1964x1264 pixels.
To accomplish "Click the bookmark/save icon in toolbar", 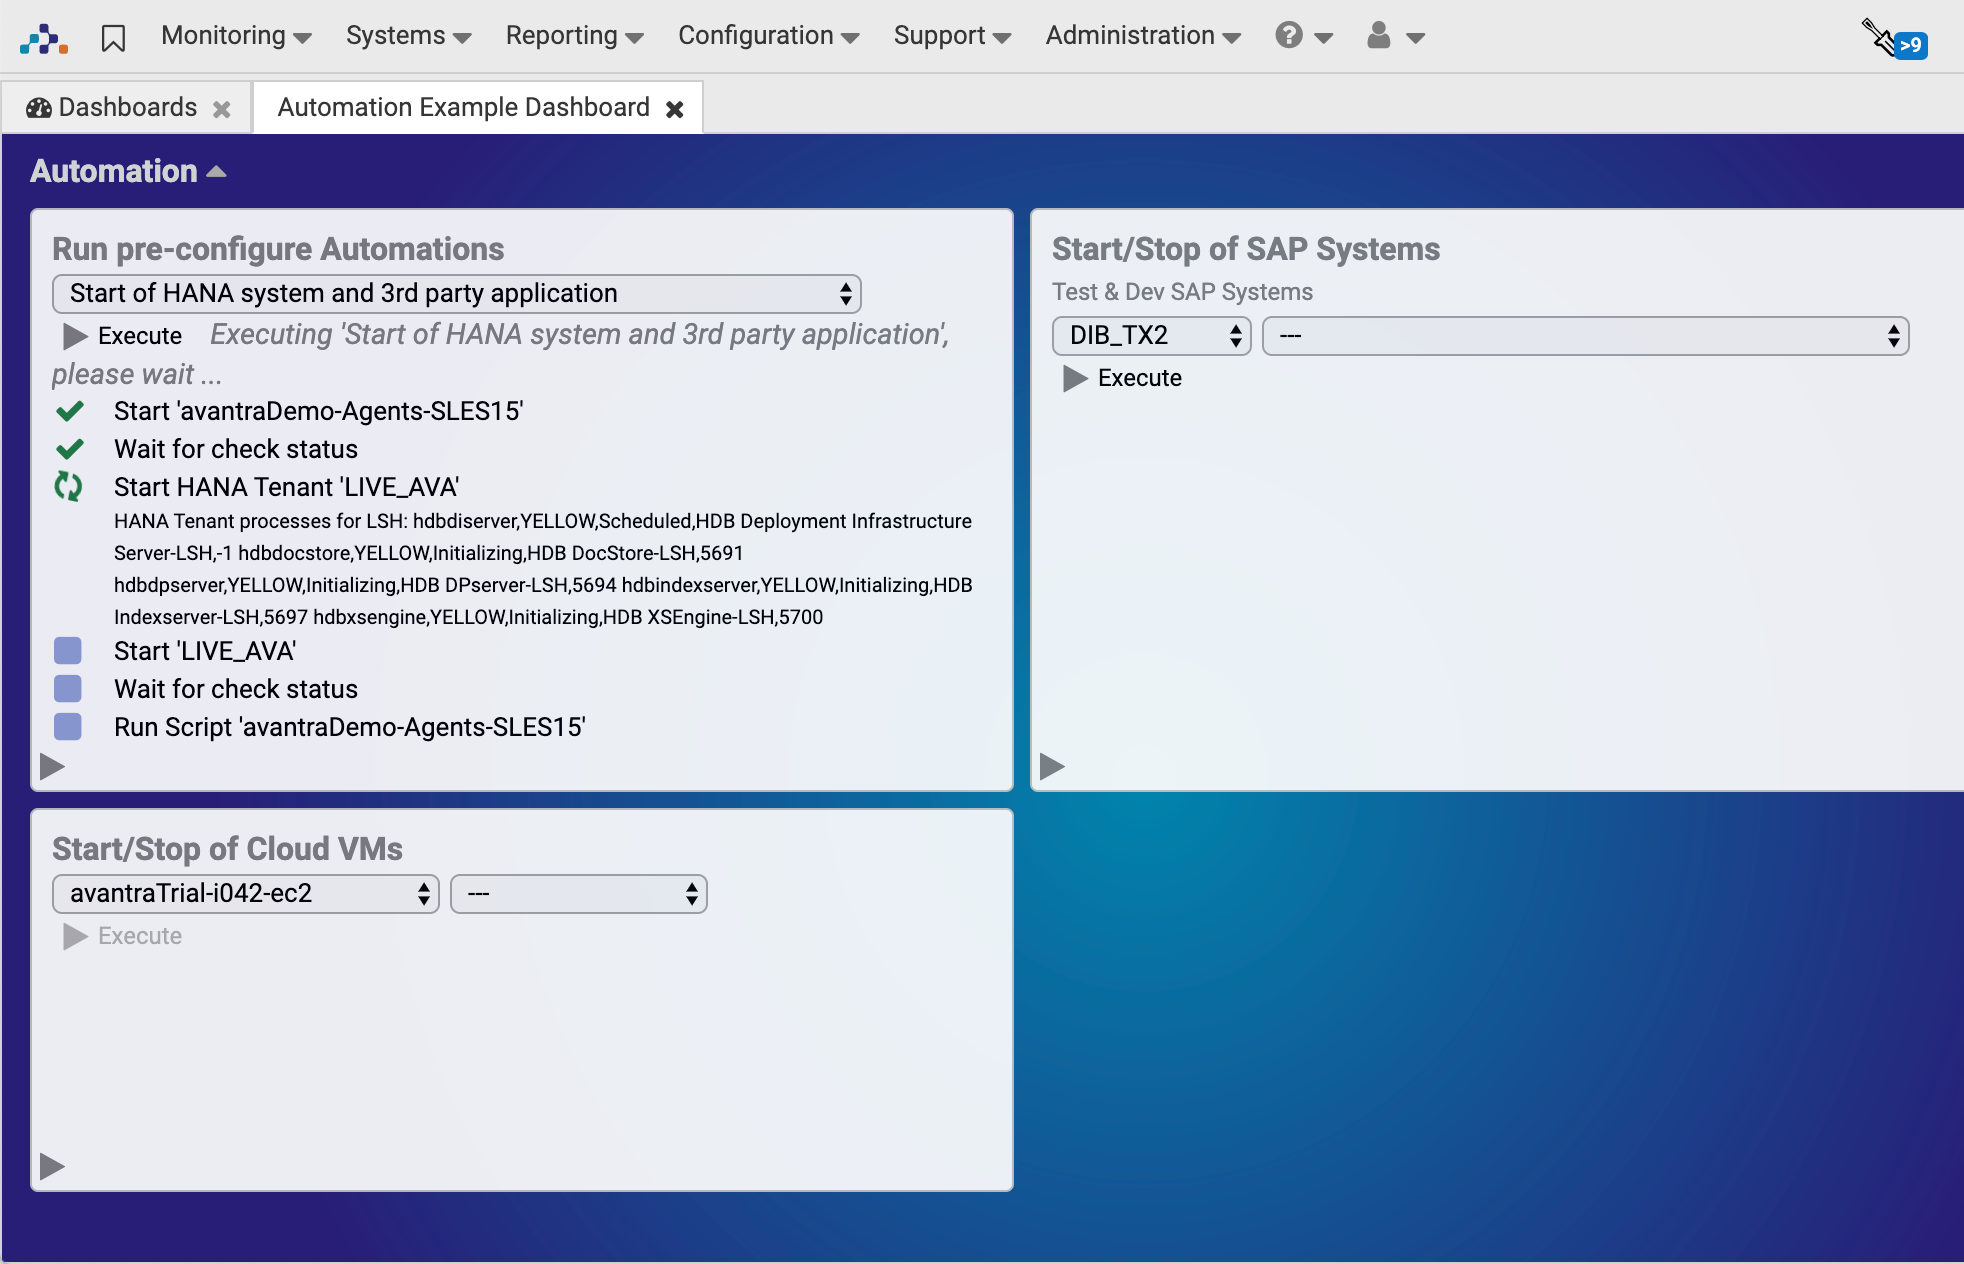I will click(115, 36).
